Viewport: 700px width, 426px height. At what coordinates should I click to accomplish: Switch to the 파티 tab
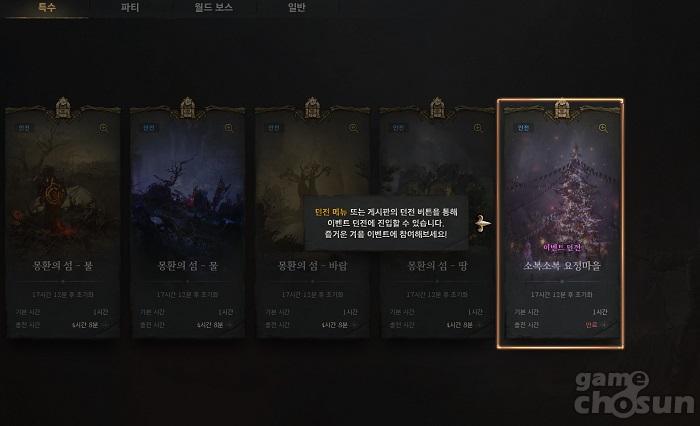coord(130,8)
